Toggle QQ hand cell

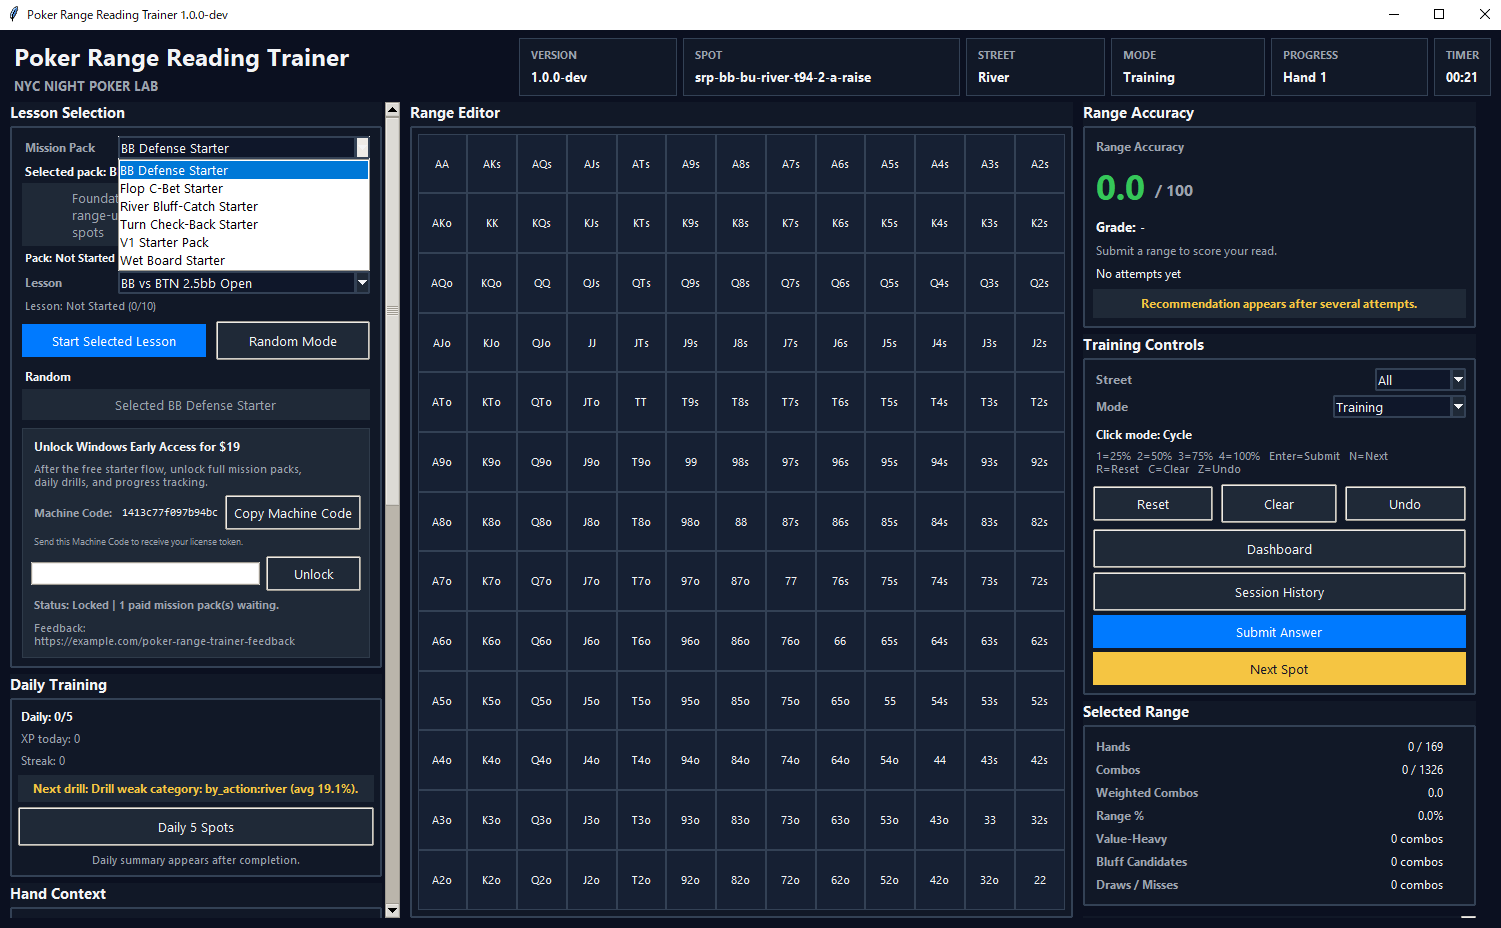pos(542,283)
